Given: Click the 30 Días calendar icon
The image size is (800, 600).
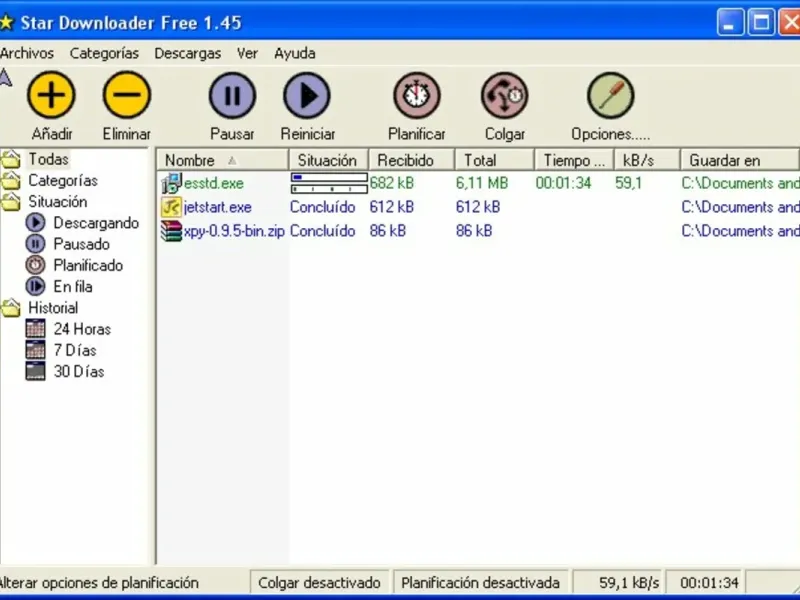Looking at the screenshot, I should (x=35, y=371).
